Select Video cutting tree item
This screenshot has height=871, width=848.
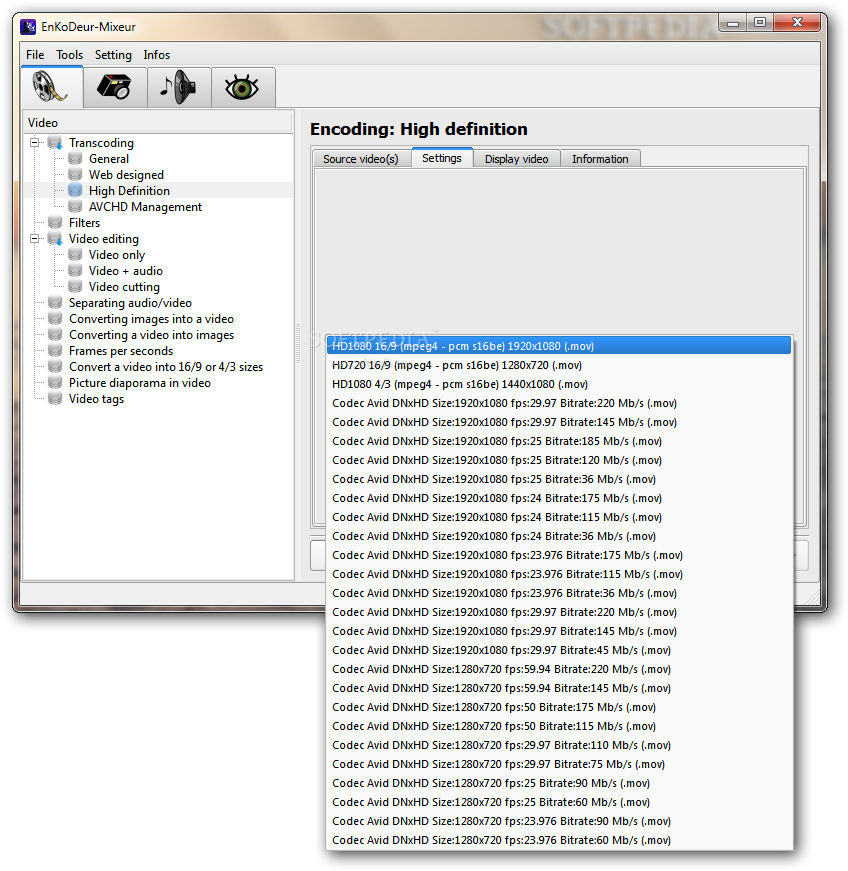point(124,287)
